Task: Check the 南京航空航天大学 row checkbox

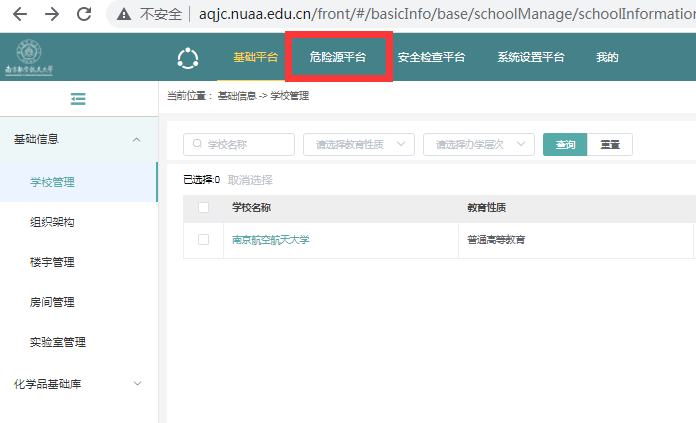Action: tap(204, 240)
